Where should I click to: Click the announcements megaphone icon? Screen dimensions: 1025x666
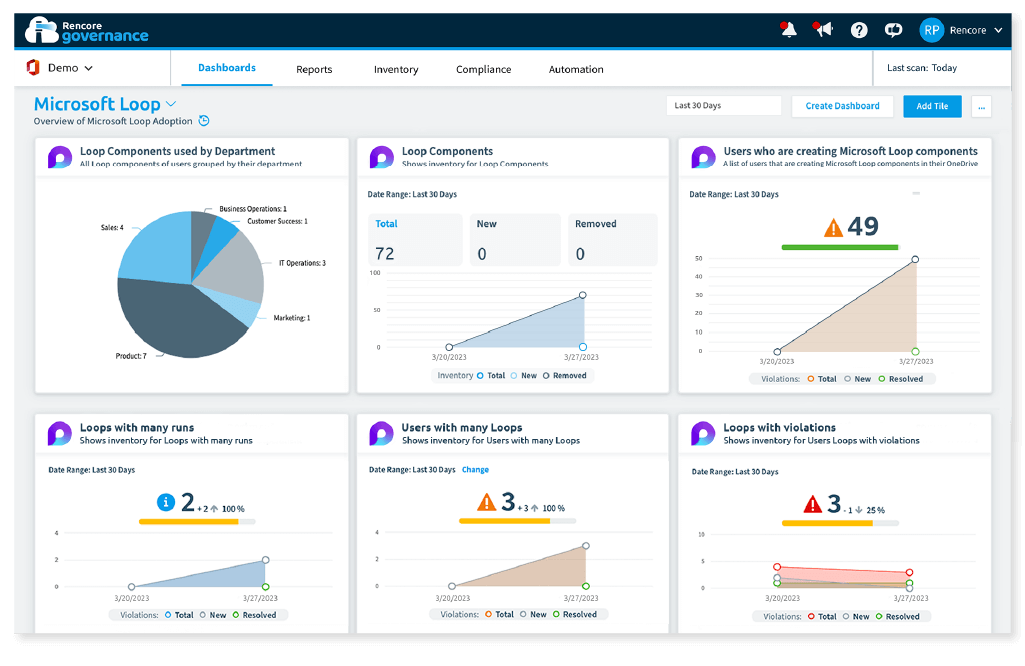(823, 29)
